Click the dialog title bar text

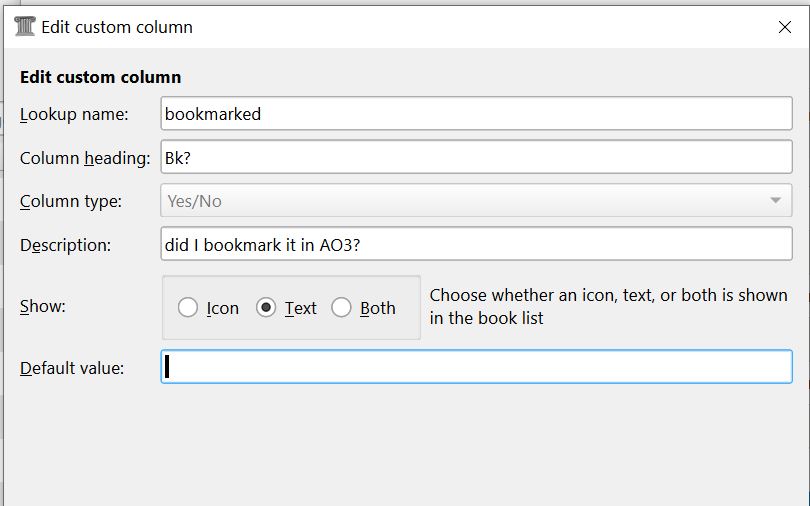pos(117,27)
